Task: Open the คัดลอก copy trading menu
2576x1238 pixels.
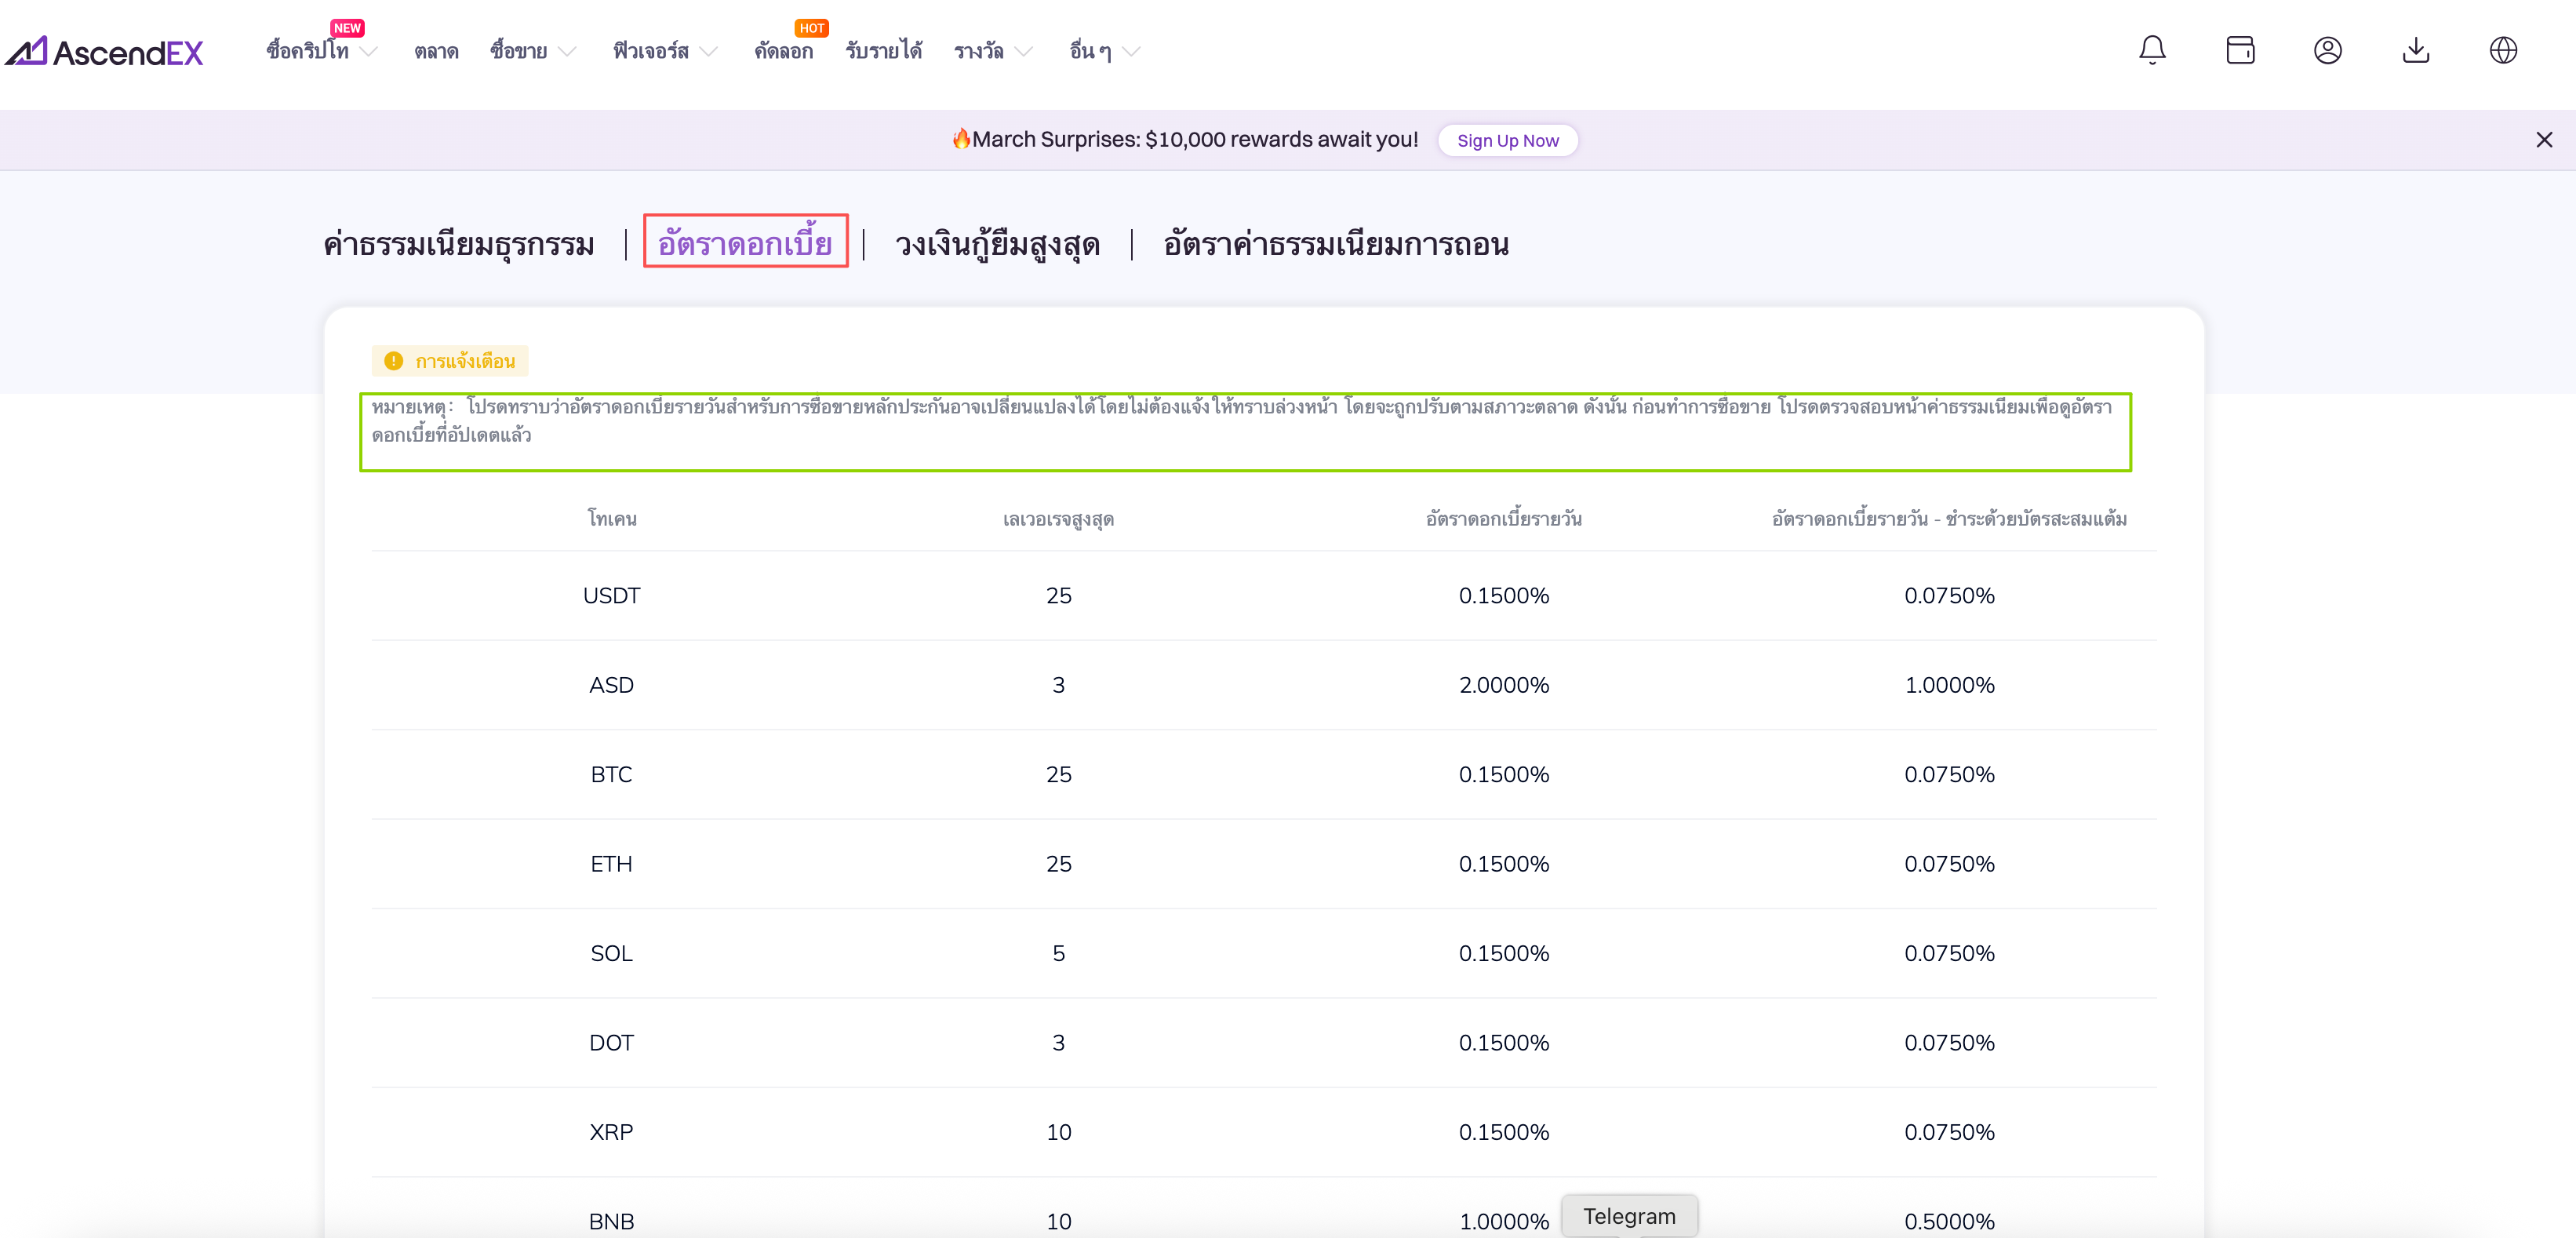Action: point(783,51)
